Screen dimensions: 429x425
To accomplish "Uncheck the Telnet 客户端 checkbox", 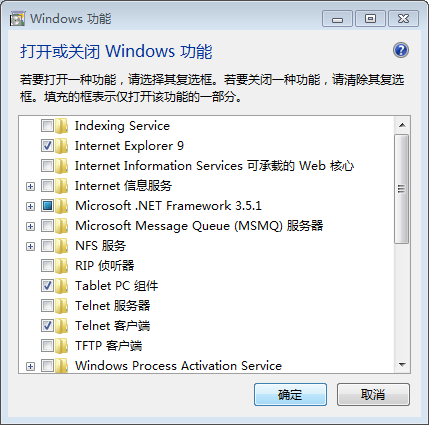I will point(47,326).
